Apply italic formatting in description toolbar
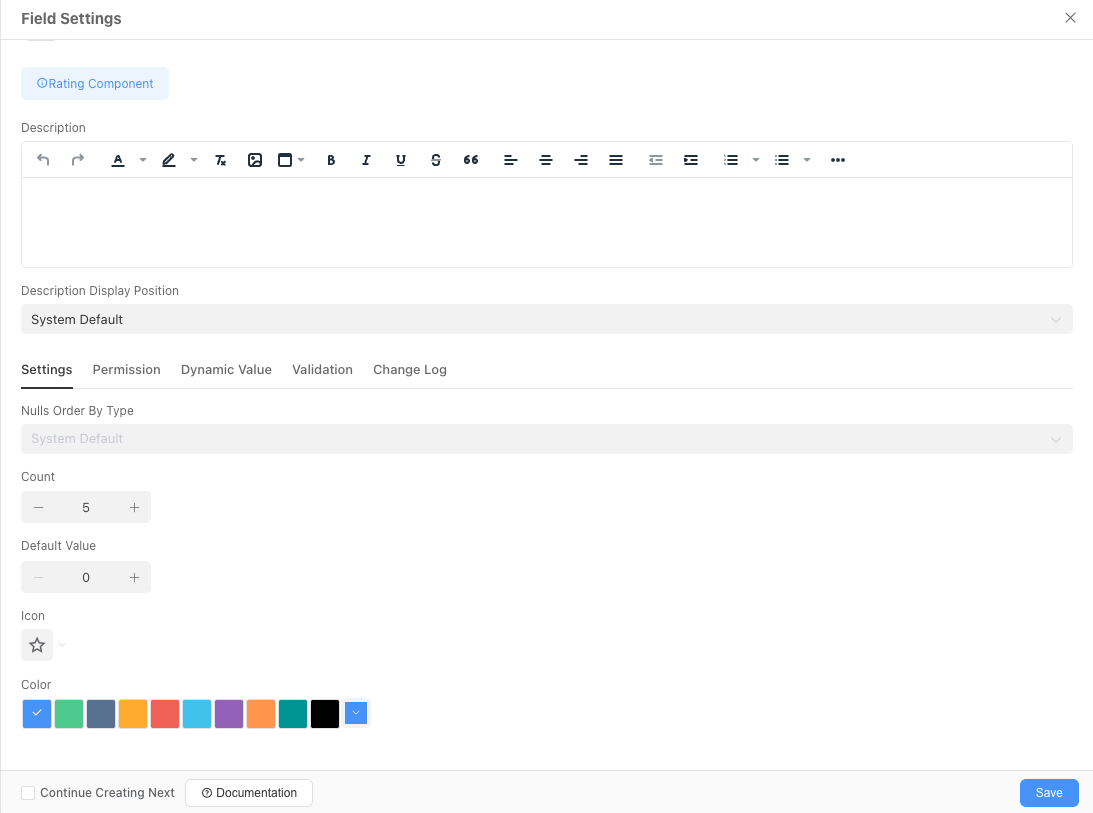The width and height of the screenshot is (1093, 813). (x=366, y=160)
